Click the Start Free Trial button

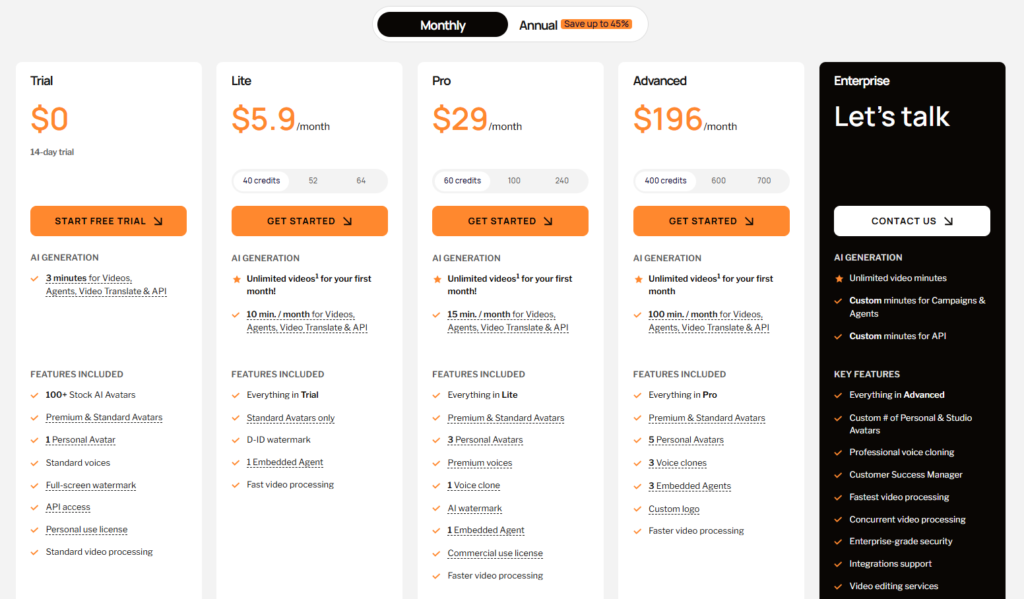pyautogui.click(x=108, y=221)
